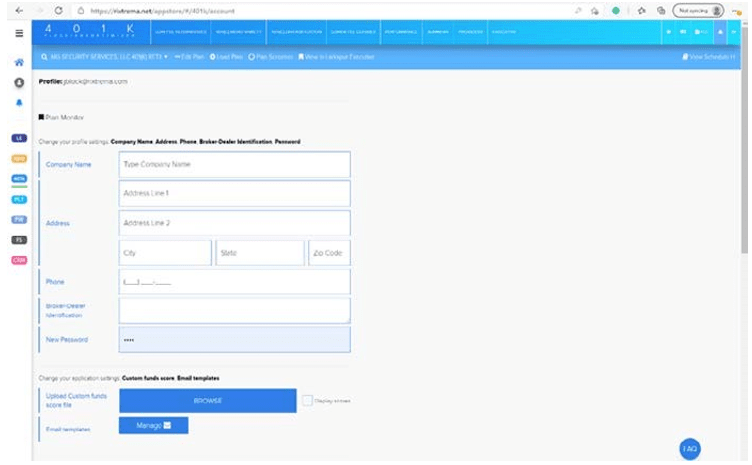Open the user account sidebar icon
Viewport: 752px width, 465px height.
click(x=19, y=81)
